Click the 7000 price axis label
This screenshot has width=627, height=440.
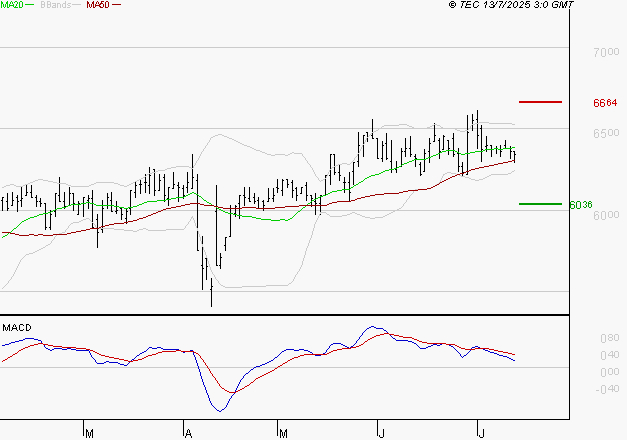[606, 52]
